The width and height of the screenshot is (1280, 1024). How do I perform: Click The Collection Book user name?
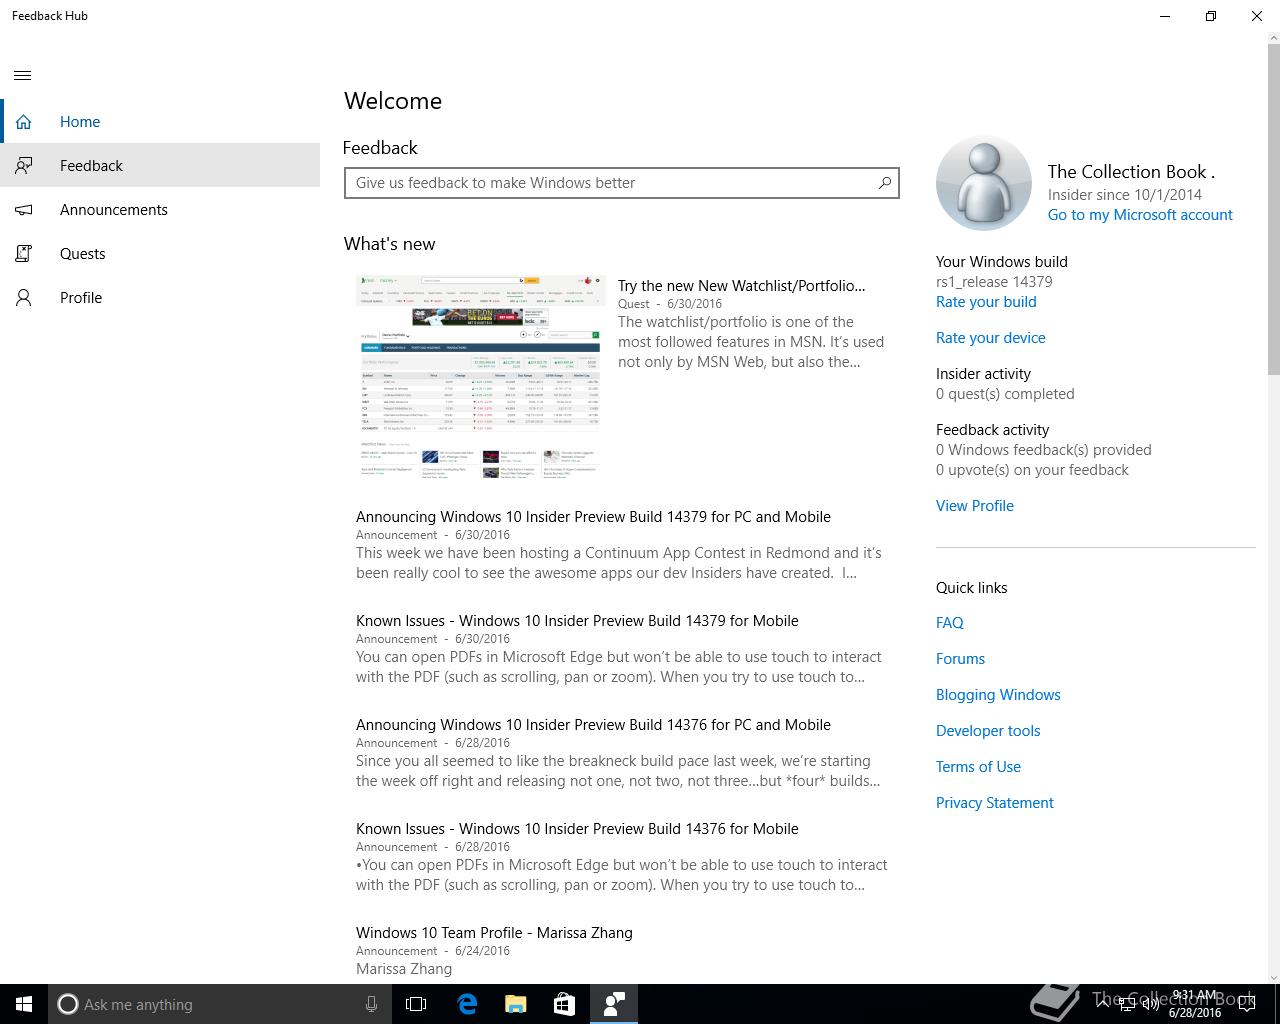click(1131, 172)
